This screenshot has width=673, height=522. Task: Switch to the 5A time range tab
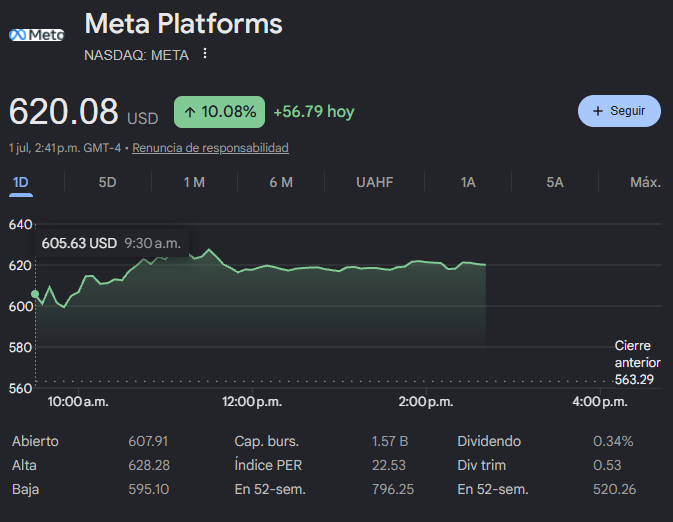[555, 182]
